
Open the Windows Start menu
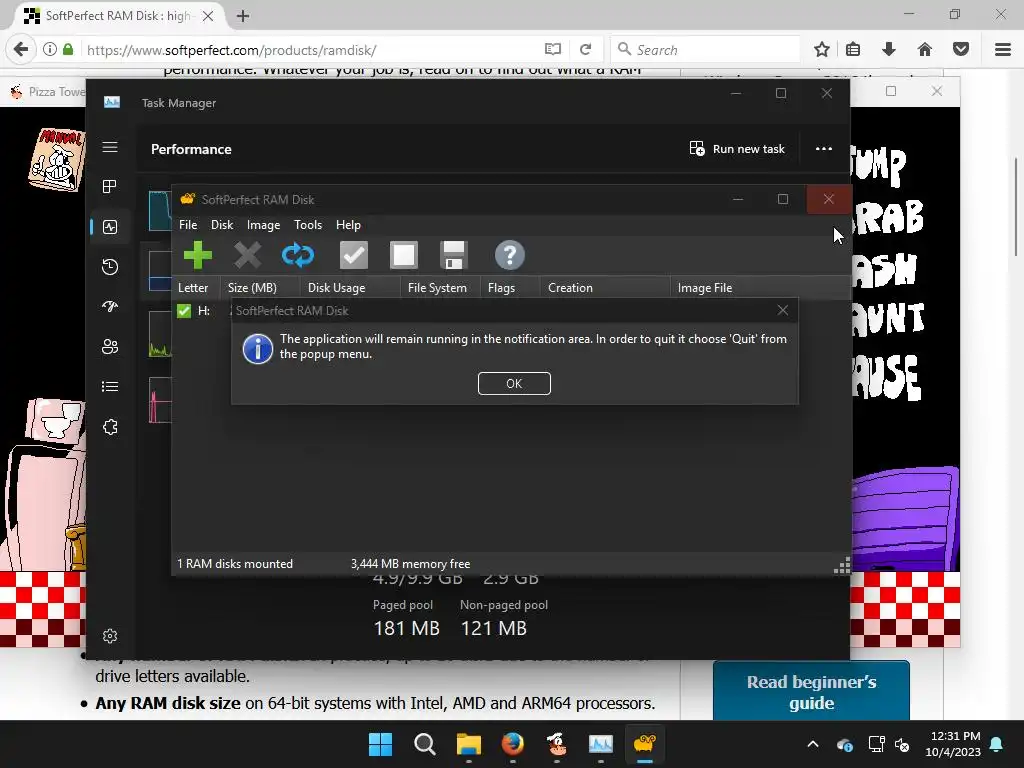pyautogui.click(x=381, y=744)
